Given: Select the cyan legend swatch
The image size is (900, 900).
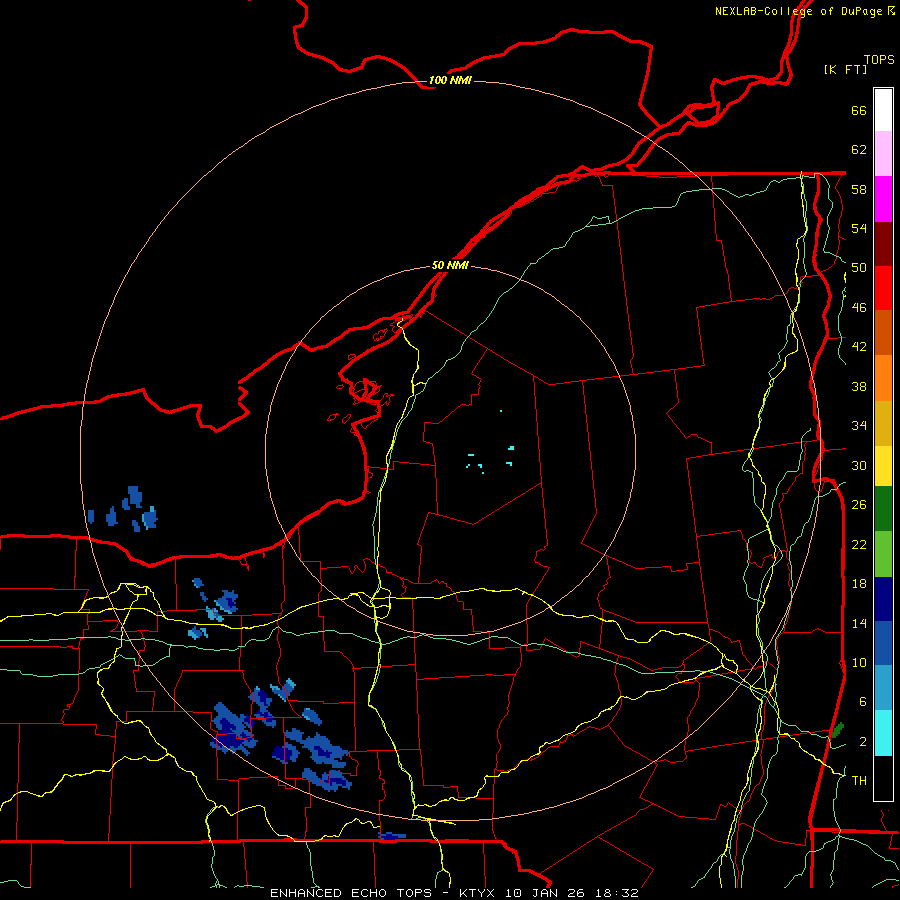Looking at the screenshot, I should point(883,733).
